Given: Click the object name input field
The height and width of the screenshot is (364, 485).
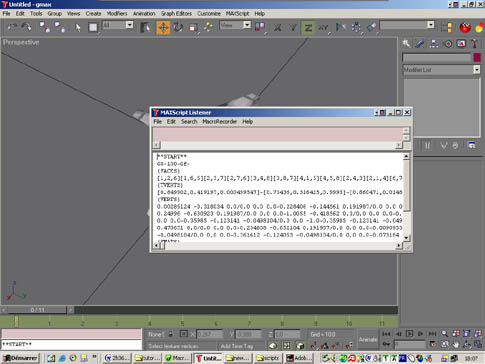Looking at the screenshot, I should point(437,57).
